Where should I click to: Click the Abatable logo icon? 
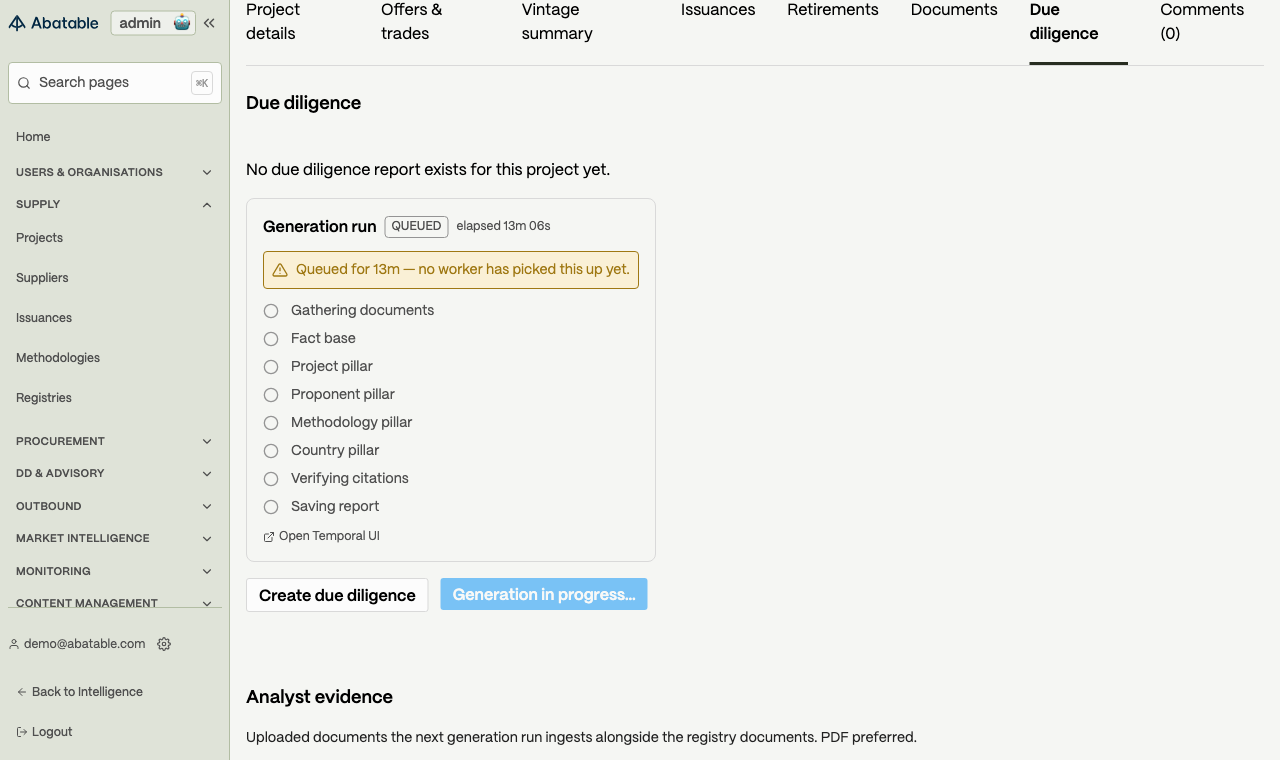click(x=17, y=23)
